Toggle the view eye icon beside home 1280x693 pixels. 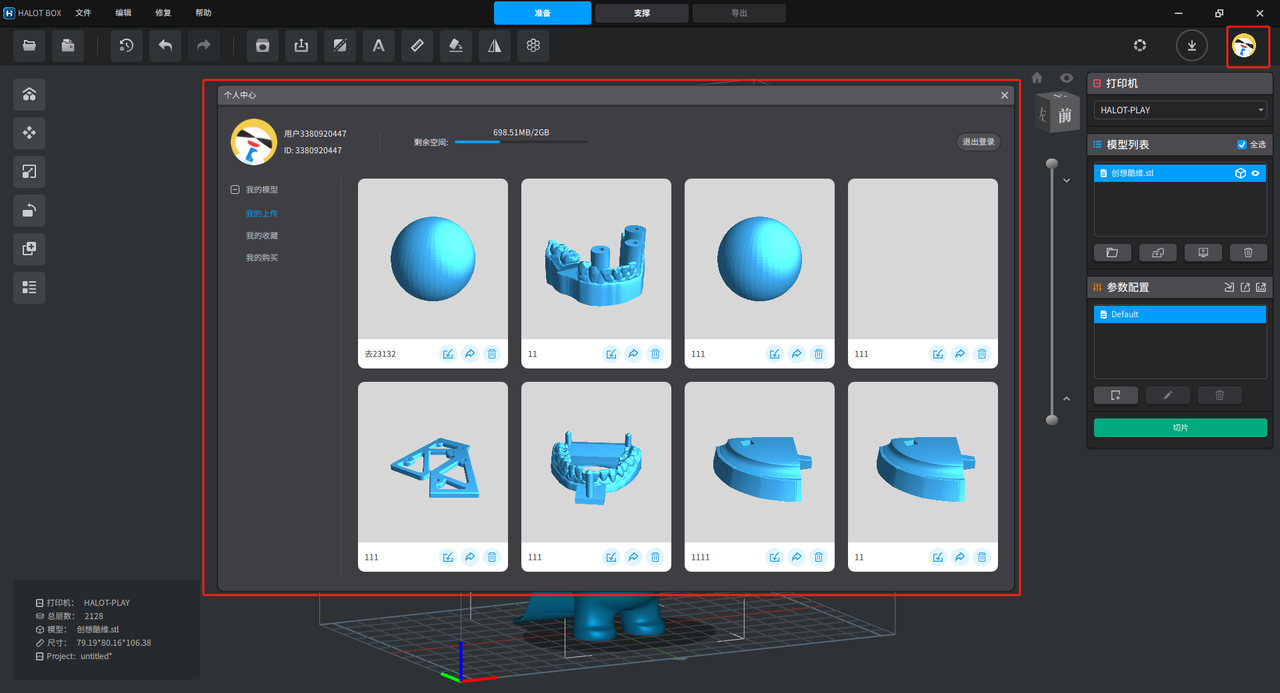coord(1067,78)
